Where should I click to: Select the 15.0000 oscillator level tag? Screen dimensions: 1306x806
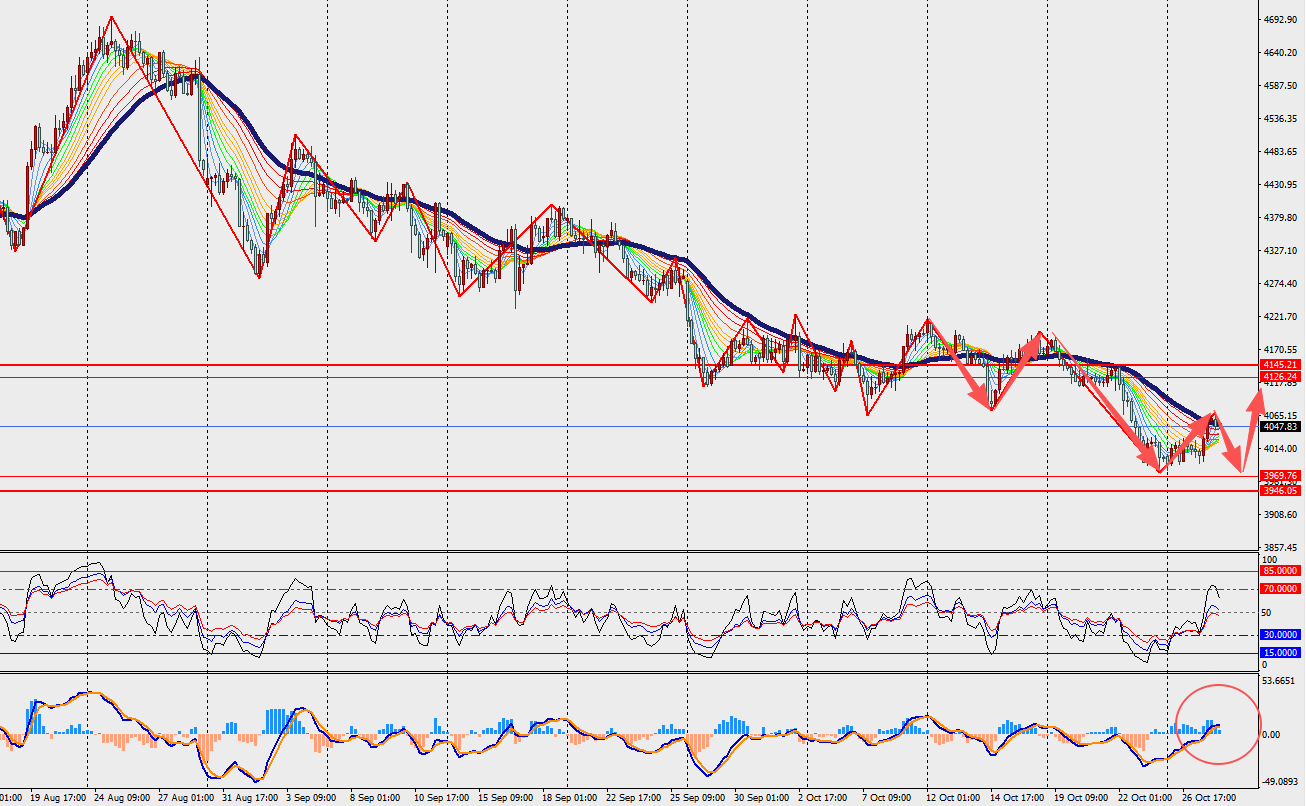[1280, 653]
